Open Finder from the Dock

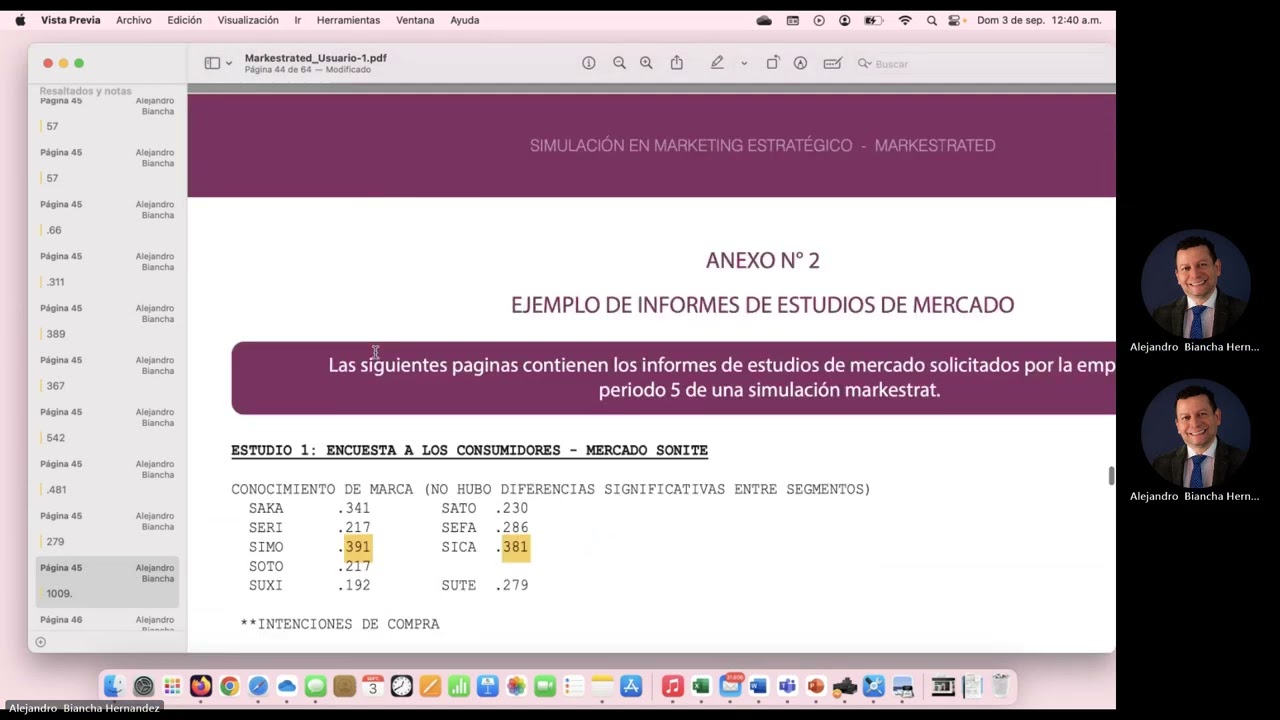point(114,686)
